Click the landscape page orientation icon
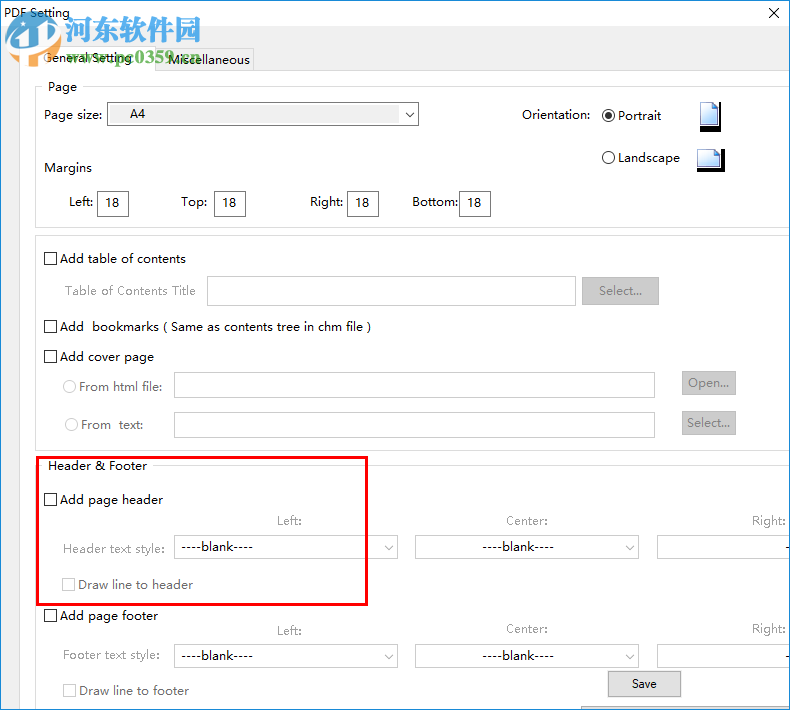The height and width of the screenshot is (710, 790). [x=710, y=160]
